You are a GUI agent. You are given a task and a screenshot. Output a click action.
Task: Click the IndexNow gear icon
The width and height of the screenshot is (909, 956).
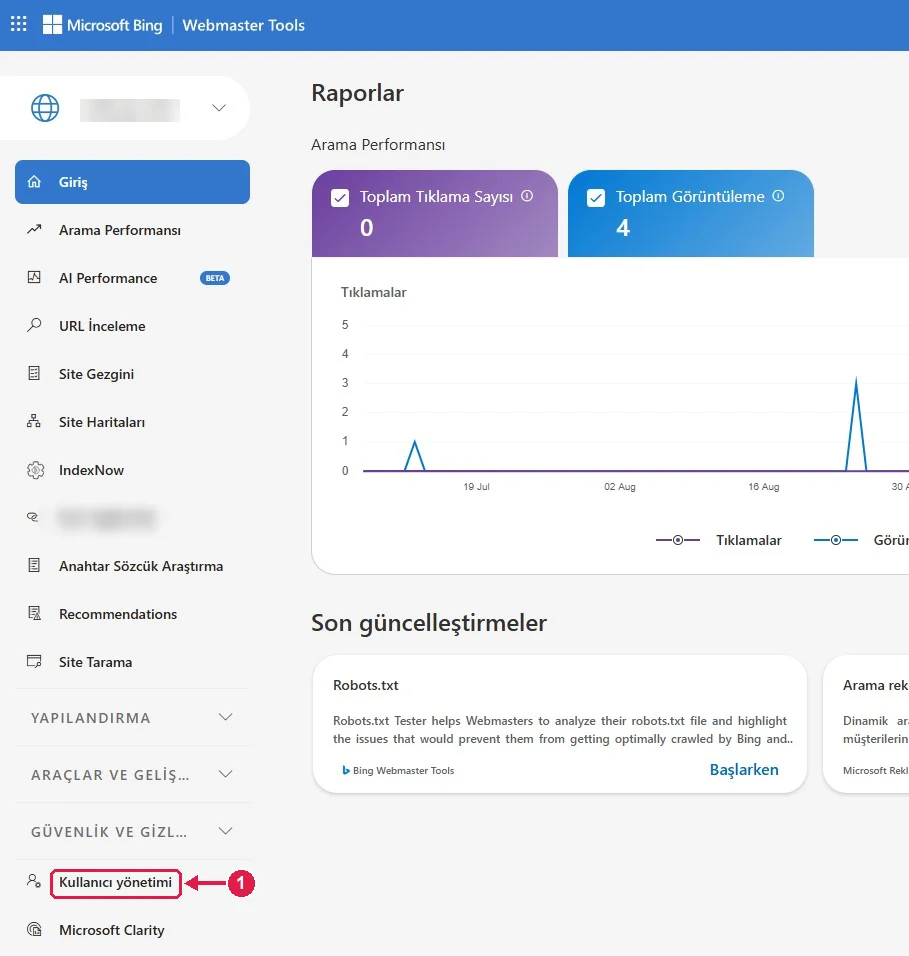pyautogui.click(x=35, y=470)
